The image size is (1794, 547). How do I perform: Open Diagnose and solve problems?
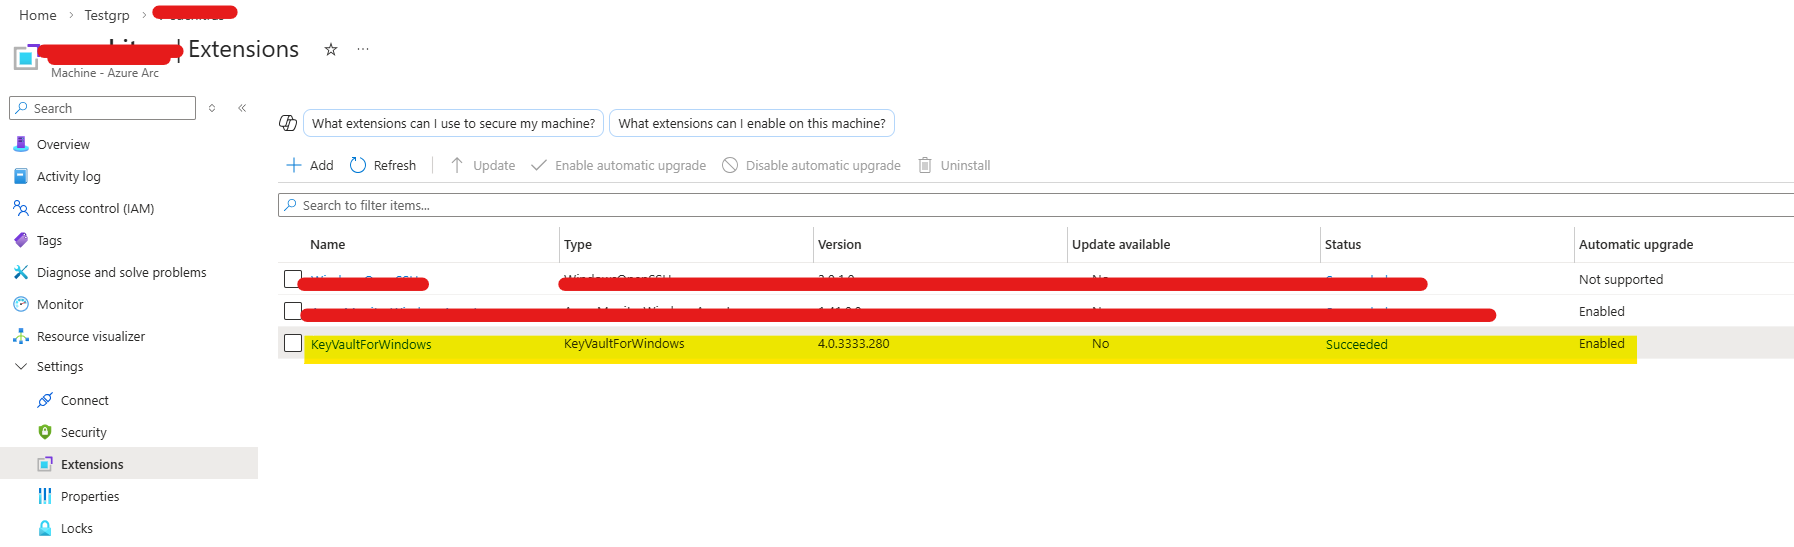pos(121,272)
